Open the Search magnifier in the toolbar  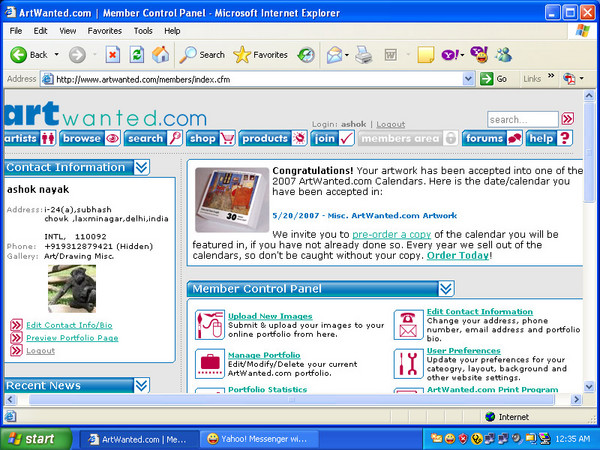pos(202,55)
